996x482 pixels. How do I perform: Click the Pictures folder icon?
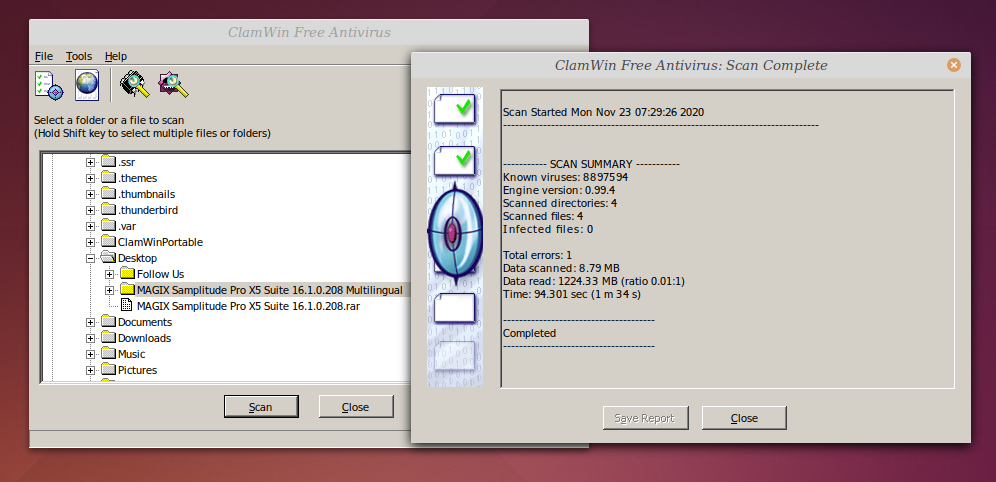point(109,370)
